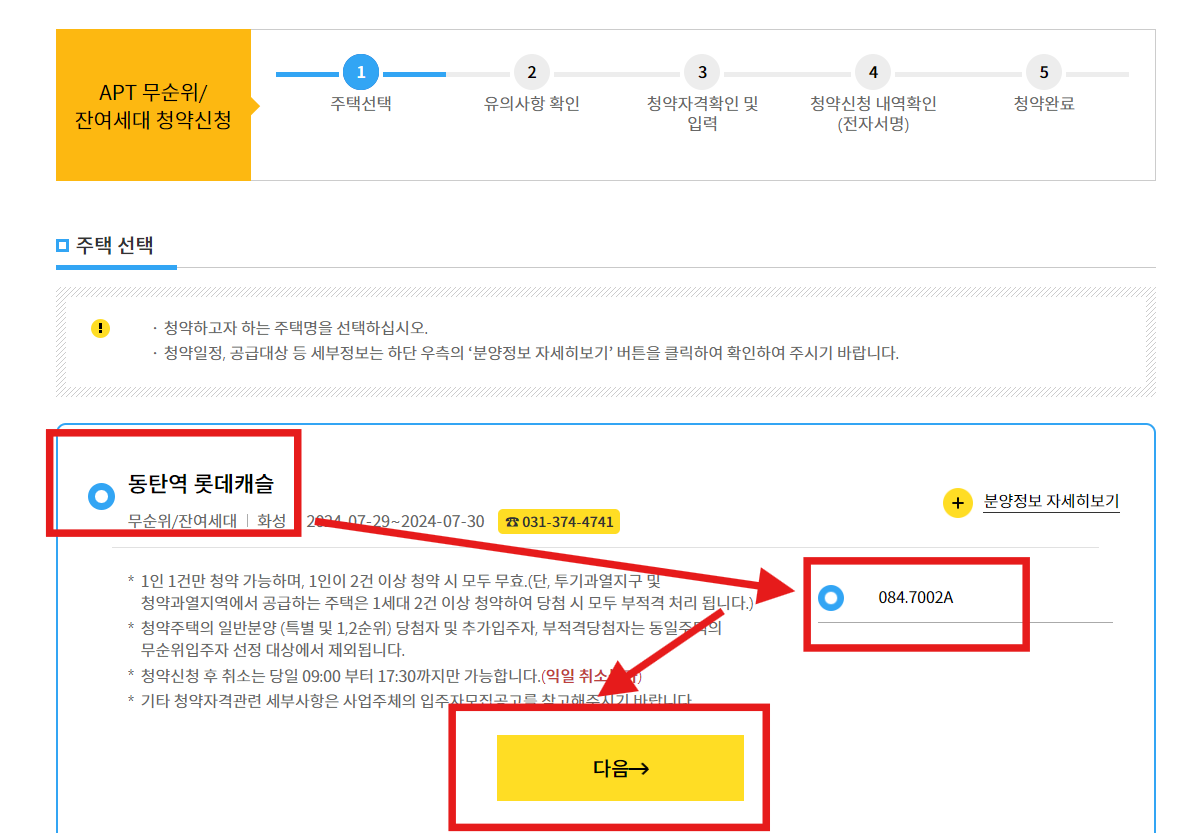The width and height of the screenshot is (1192, 833).
Task: Click the 주택 선택 section heading
Action: click(115, 245)
